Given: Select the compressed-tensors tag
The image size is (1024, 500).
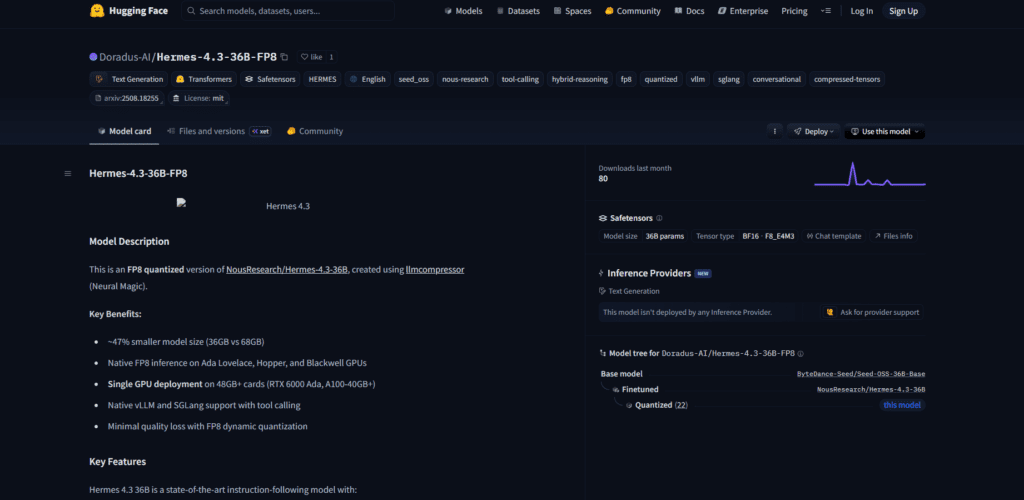Looking at the screenshot, I should click(847, 79).
